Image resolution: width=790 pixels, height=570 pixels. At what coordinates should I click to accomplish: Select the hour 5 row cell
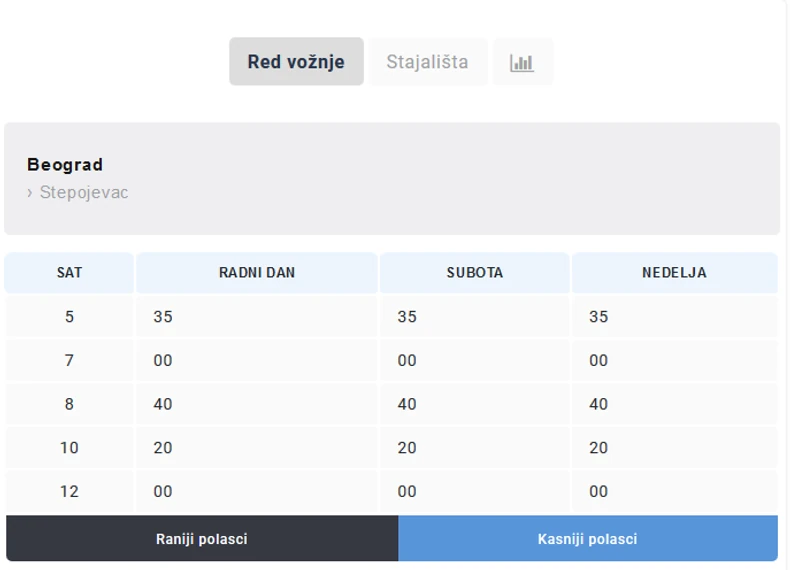point(69,317)
